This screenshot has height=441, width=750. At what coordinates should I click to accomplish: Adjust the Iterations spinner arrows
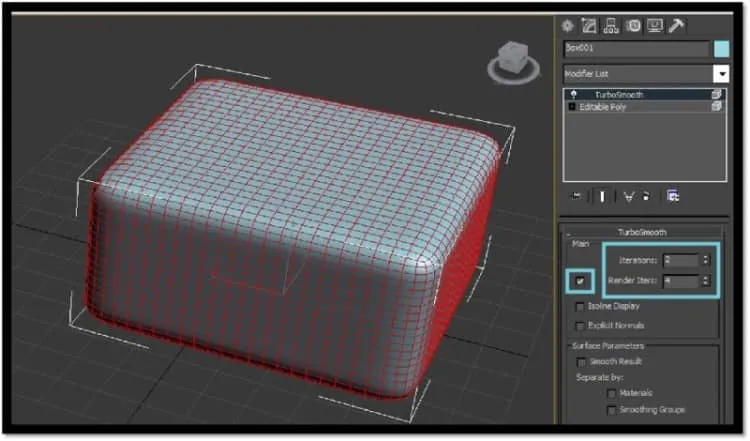point(706,260)
